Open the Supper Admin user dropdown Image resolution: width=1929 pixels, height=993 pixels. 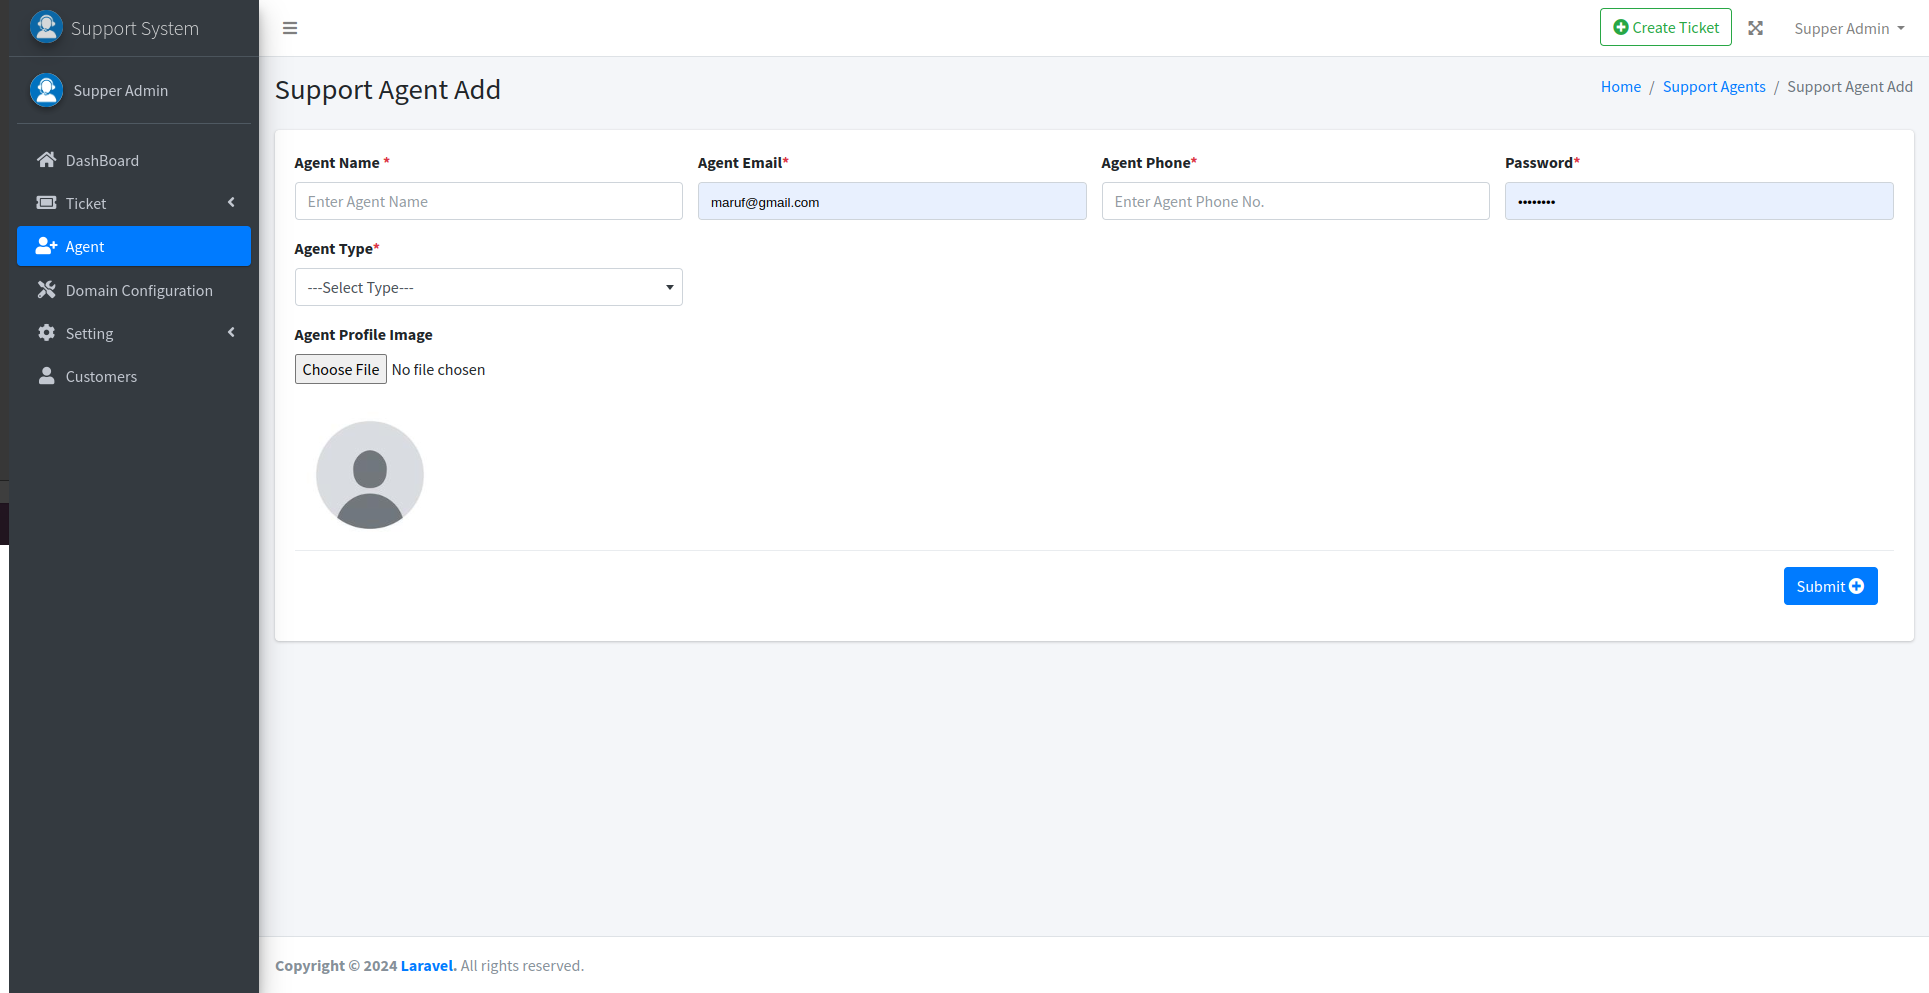[x=1848, y=28]
